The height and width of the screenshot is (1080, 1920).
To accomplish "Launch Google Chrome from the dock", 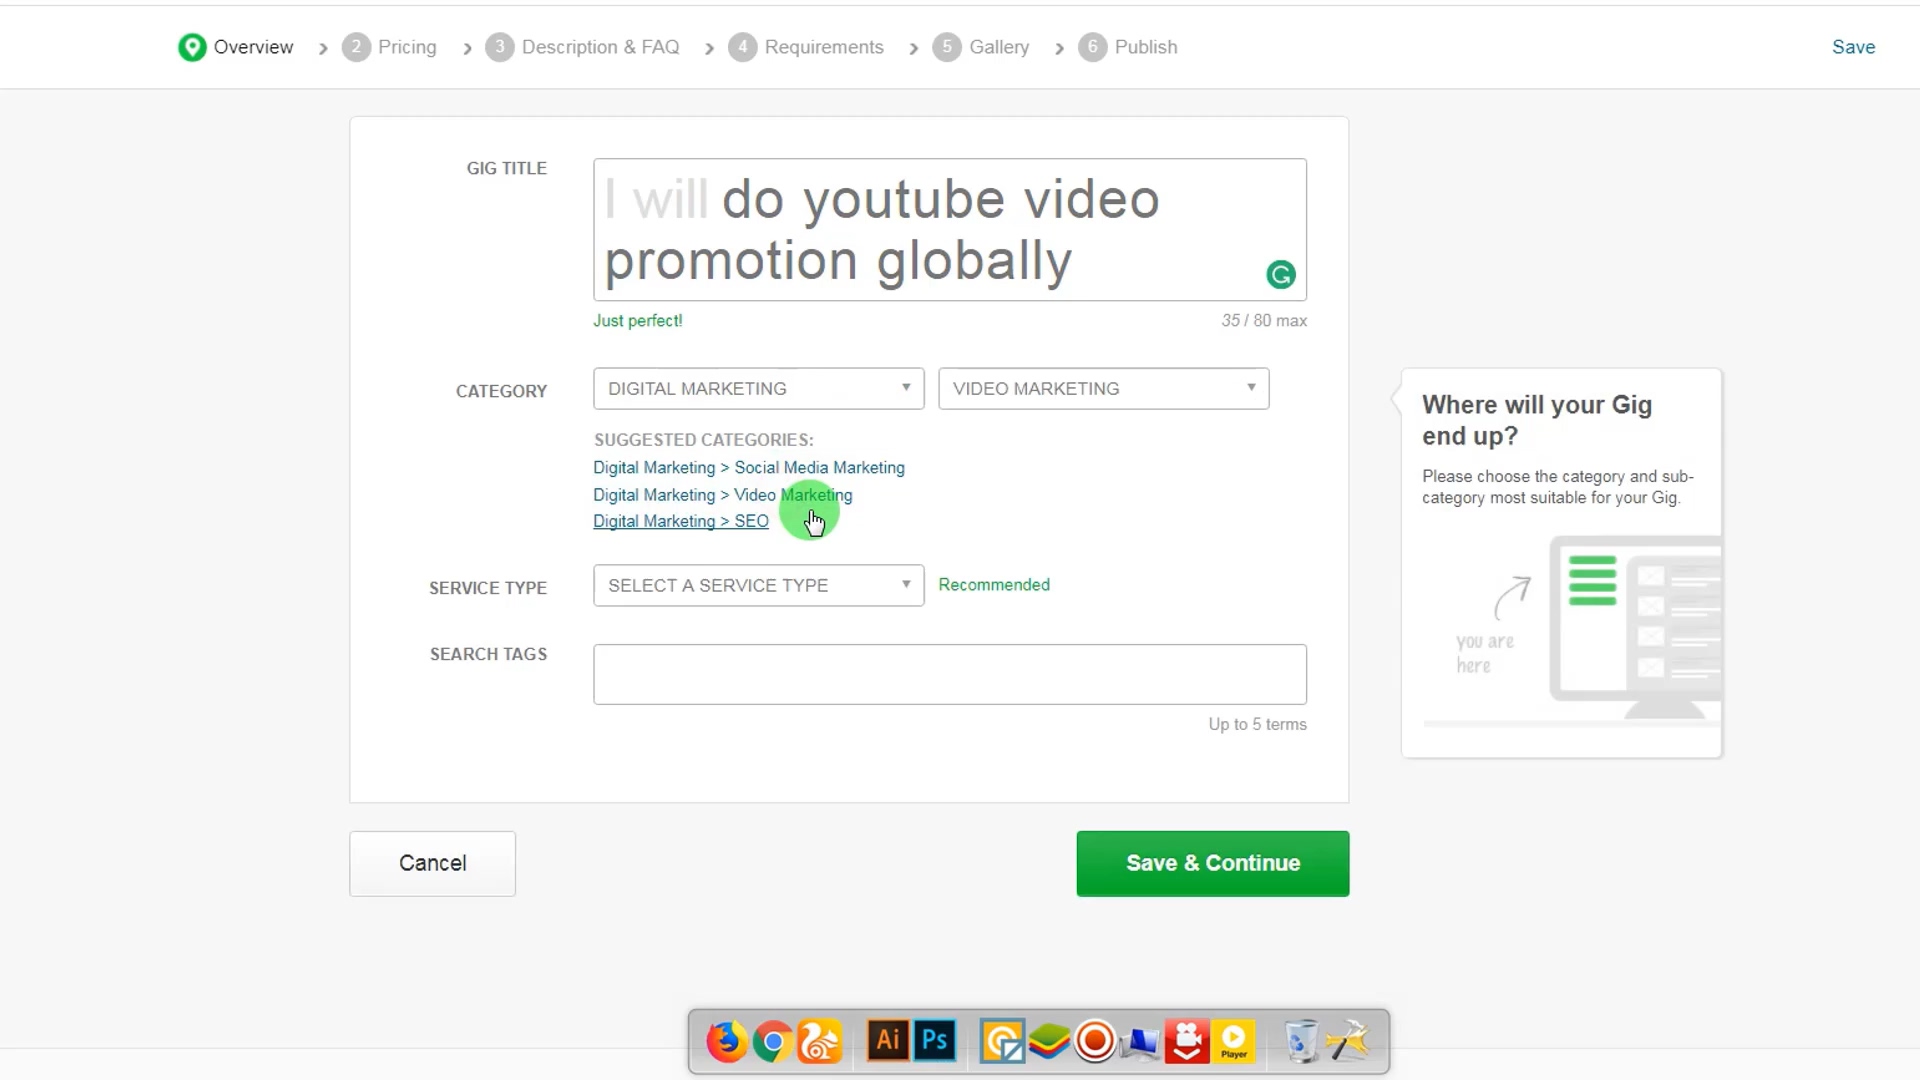I will pos(773,1041).
